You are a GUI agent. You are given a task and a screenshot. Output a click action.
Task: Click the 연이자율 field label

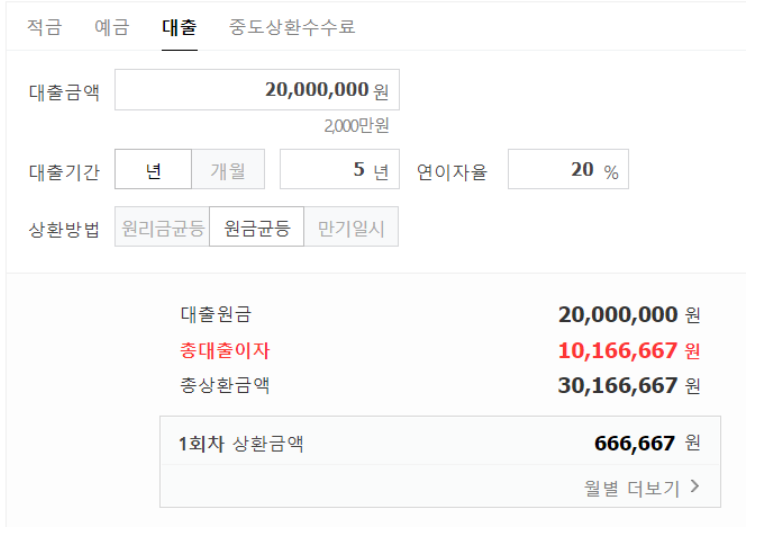pos(452,172)
